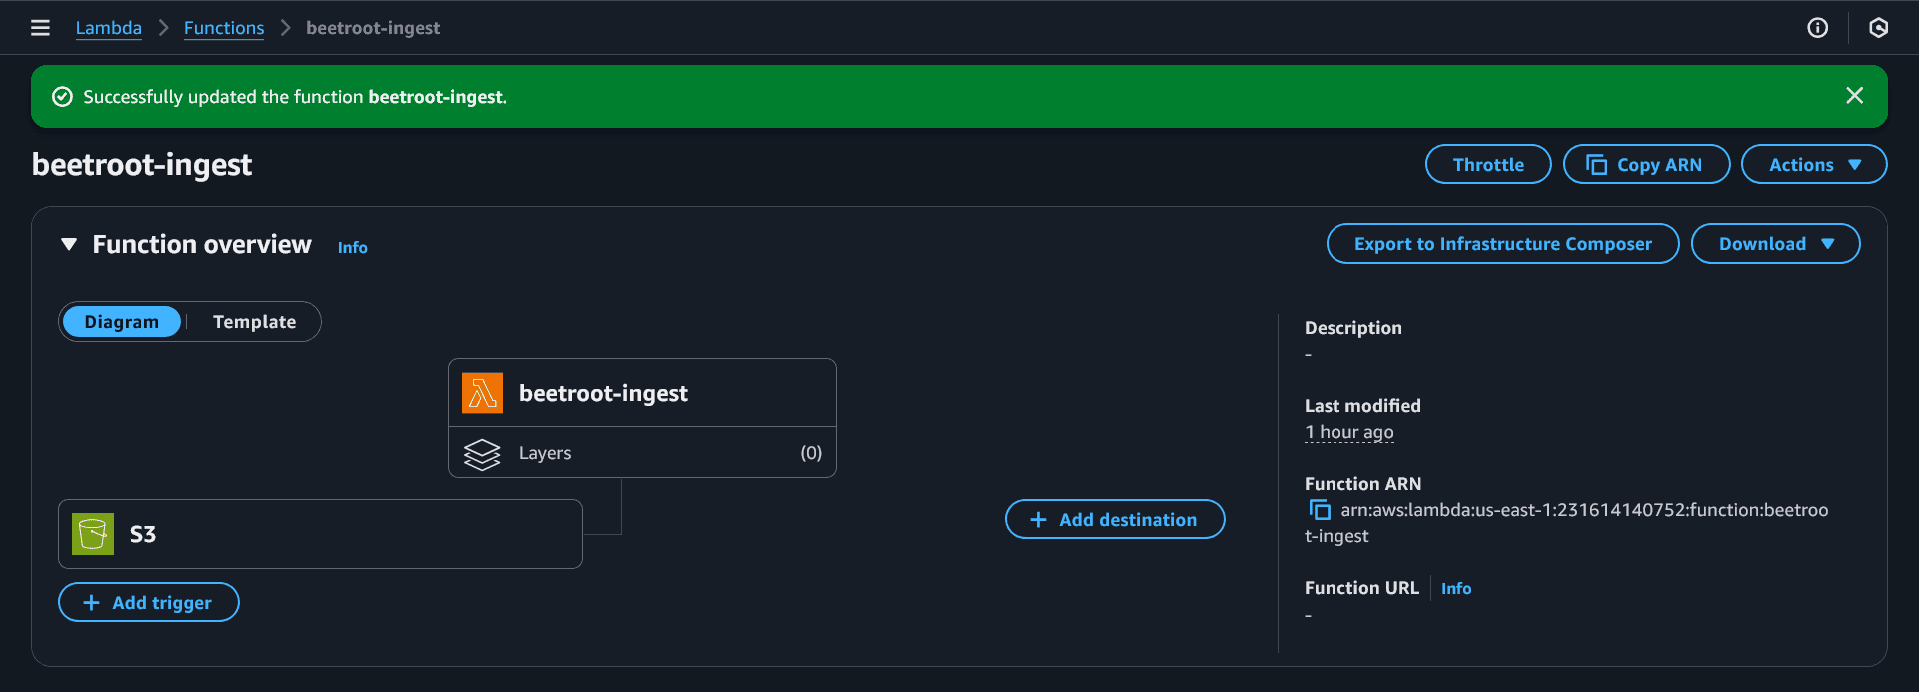The height and width of the screenshot is (692, 1920).
Task: Open the Download dropdown
Action: pos(1775,243)
